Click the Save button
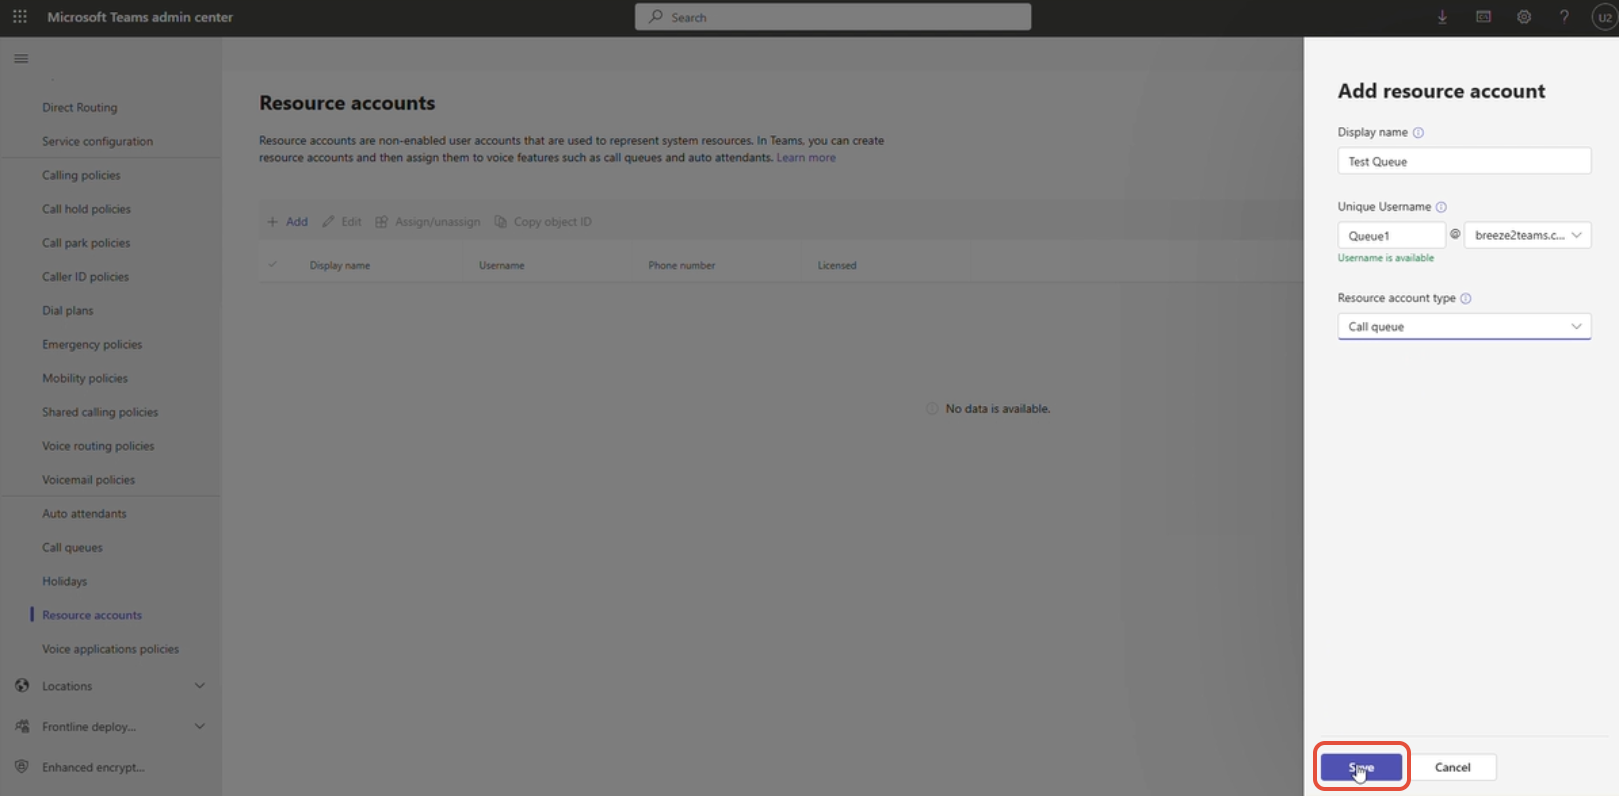 click(x=1361, y=767)
